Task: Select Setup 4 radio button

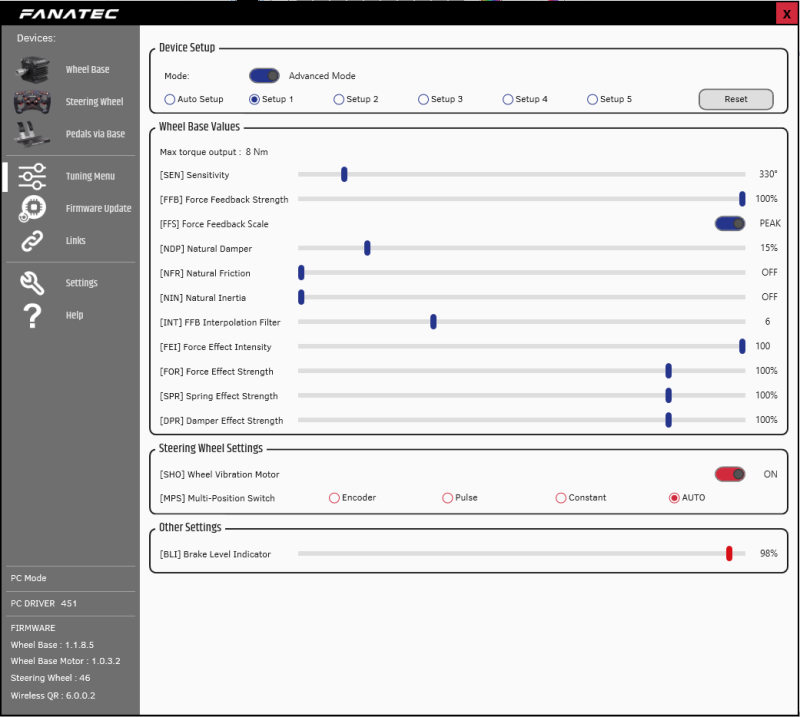Action: pyautogui.click(x=508, y=99)
